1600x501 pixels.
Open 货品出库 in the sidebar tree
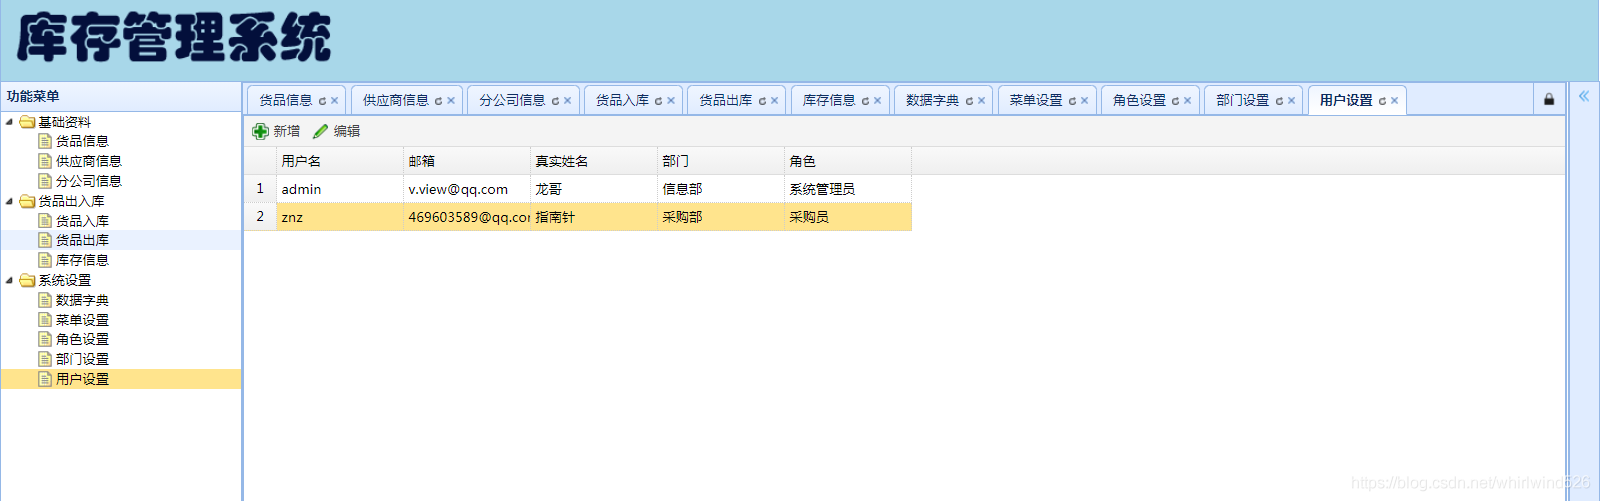[x=82, y=240]
